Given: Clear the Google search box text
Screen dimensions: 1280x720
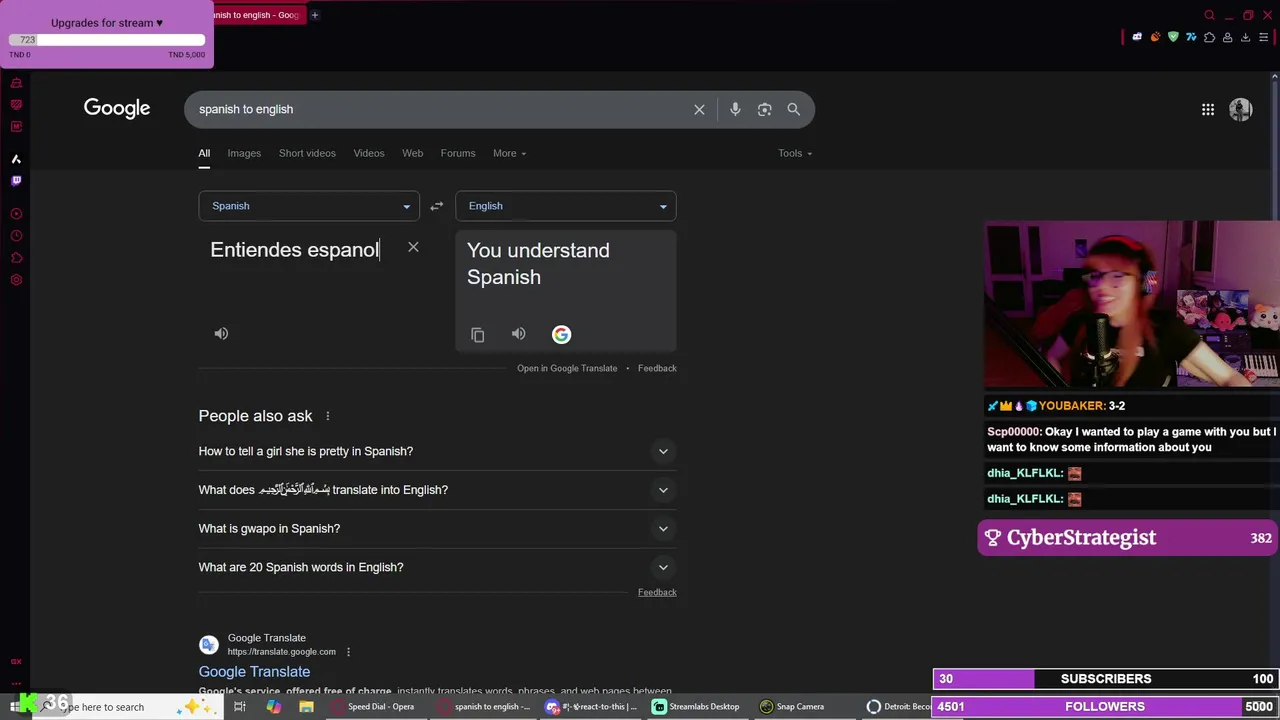Looking at the screenshot, I should [x=699, y=109].
